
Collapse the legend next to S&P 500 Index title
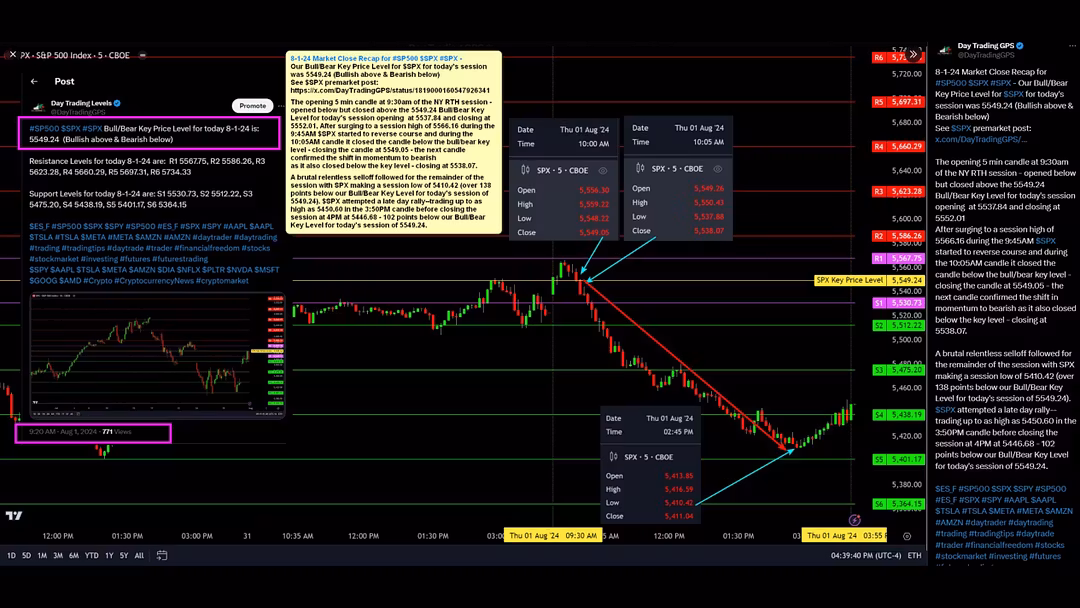coord(143,55)
